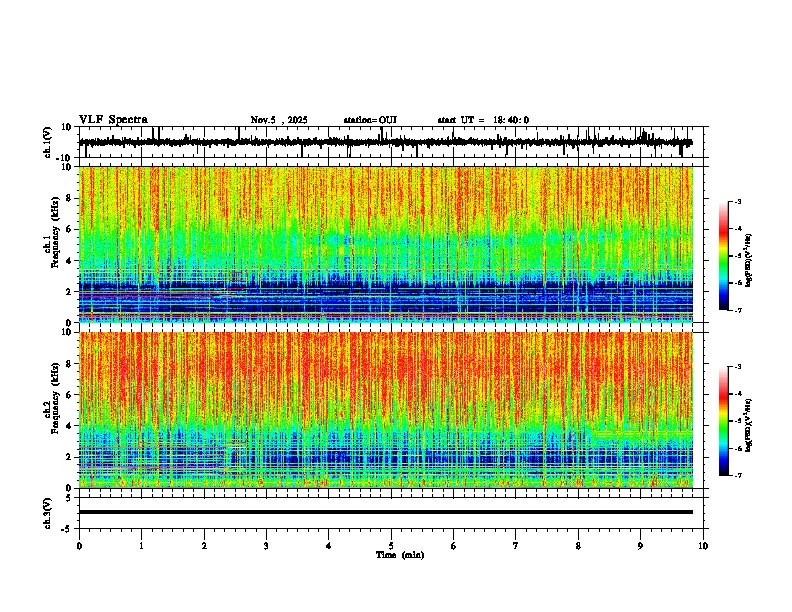Screen dimensions: 792x612
Task: Click the "station=OUI" header label
Action: pos(370,120)
